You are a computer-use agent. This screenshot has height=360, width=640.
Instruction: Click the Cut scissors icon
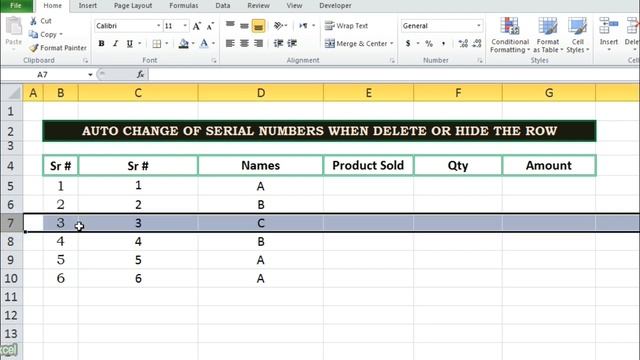click(33, 21)
